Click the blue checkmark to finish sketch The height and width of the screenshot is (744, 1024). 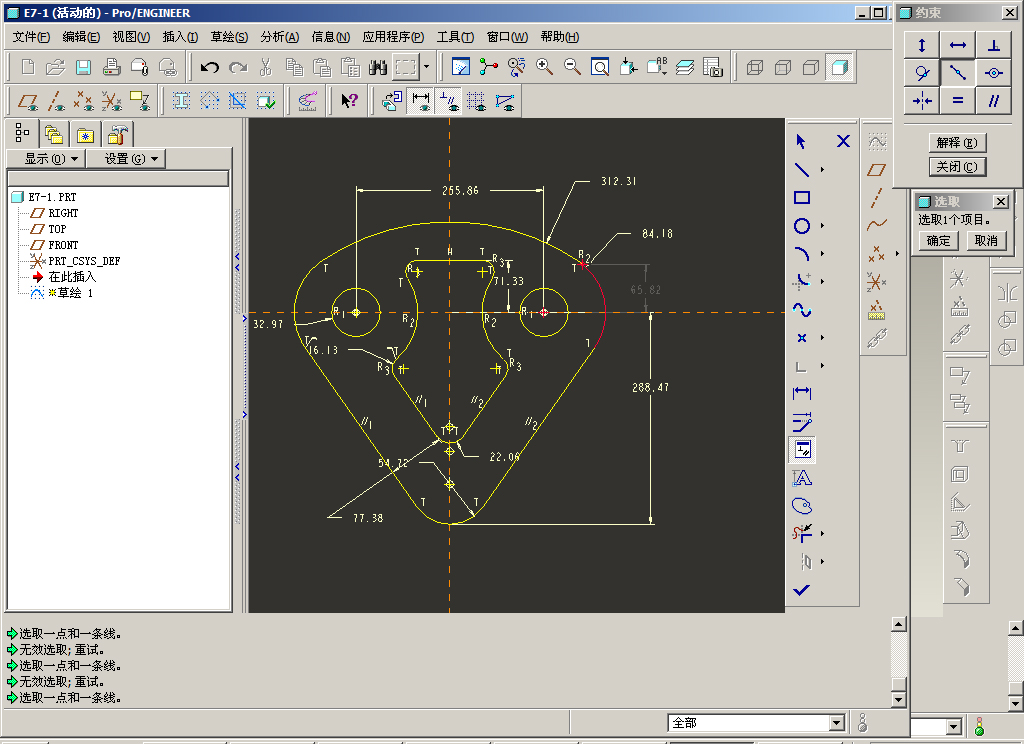[801, 590]
